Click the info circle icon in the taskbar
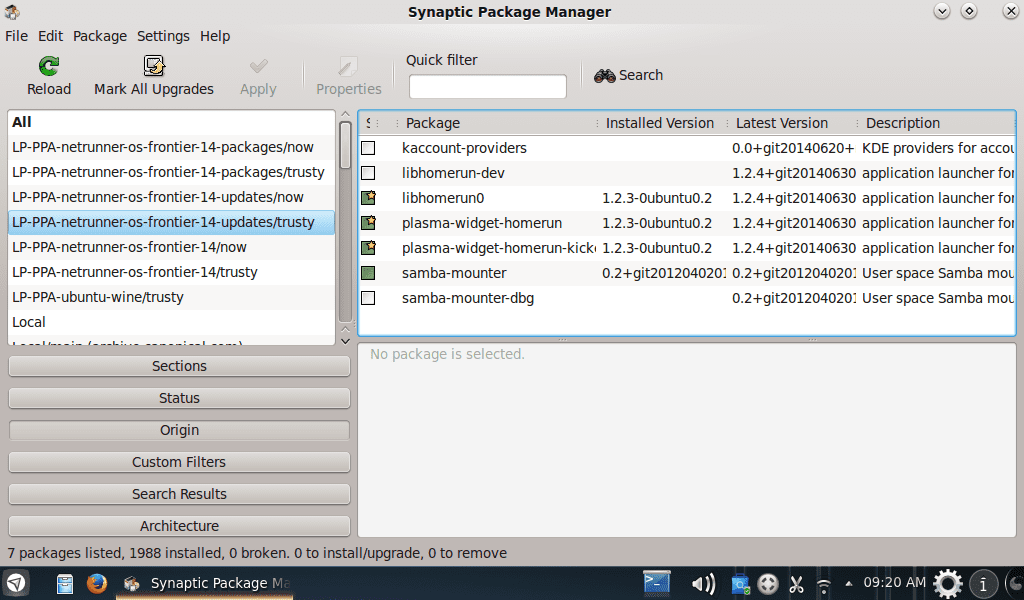 tap(983, 583)
